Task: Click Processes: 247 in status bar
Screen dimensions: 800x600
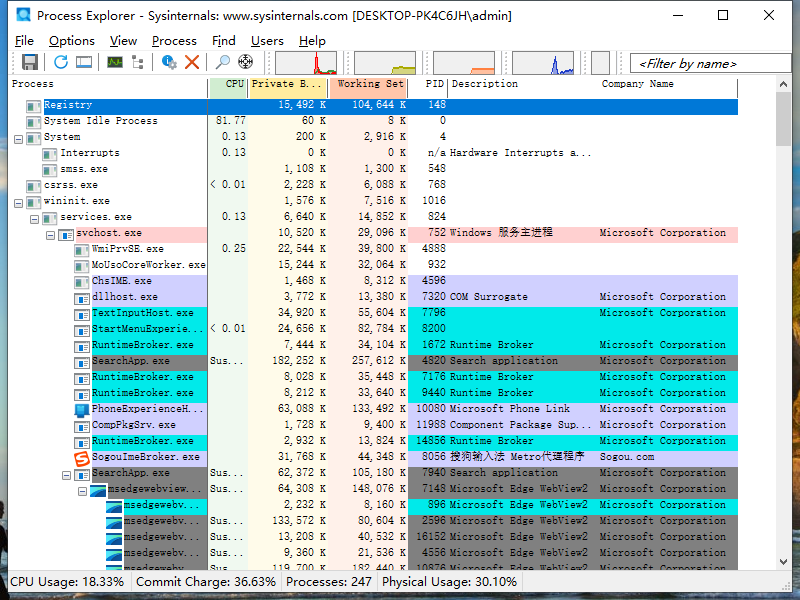Action: (329, 582)
